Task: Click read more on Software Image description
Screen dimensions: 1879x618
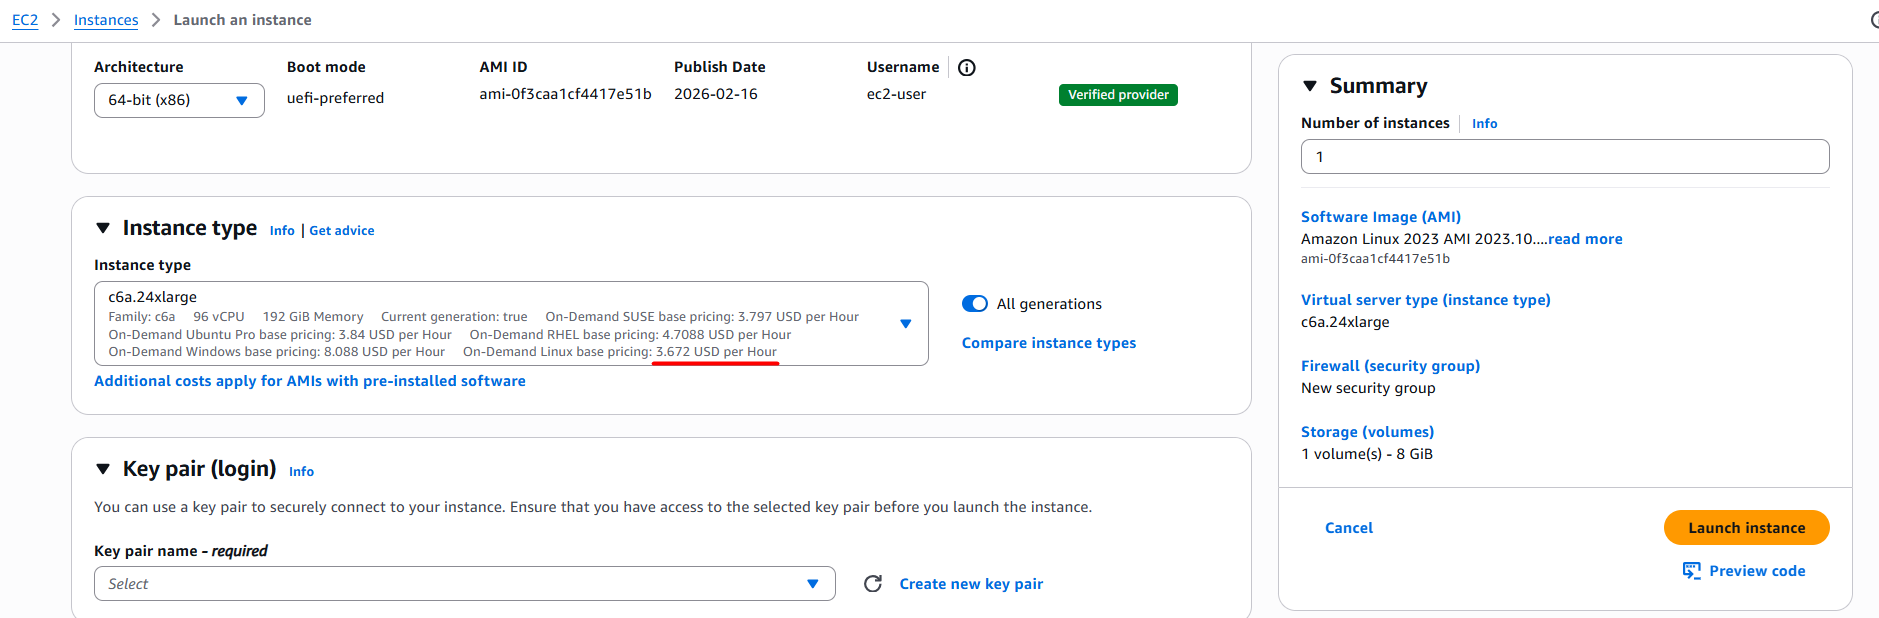Action: (1585, 239)
